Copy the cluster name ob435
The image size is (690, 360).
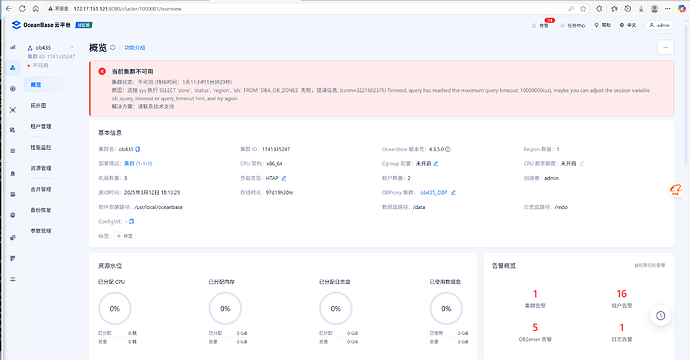tap(138, 149)
